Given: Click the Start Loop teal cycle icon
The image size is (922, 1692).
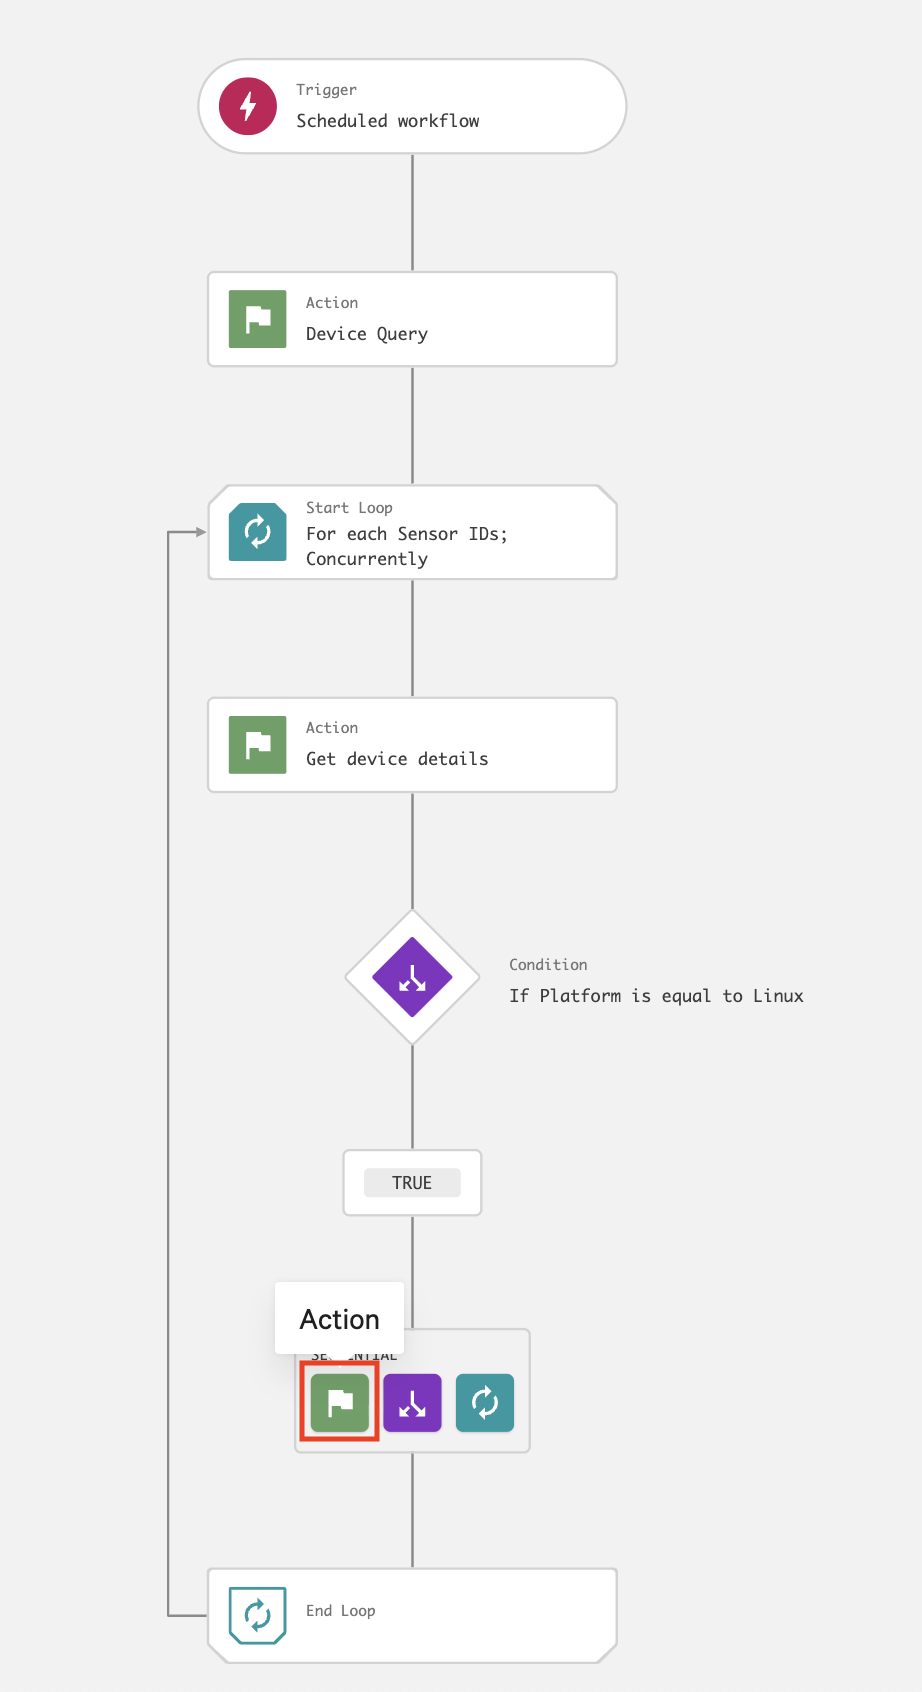Looking at the screenshot, I should (x=257, y=532).
